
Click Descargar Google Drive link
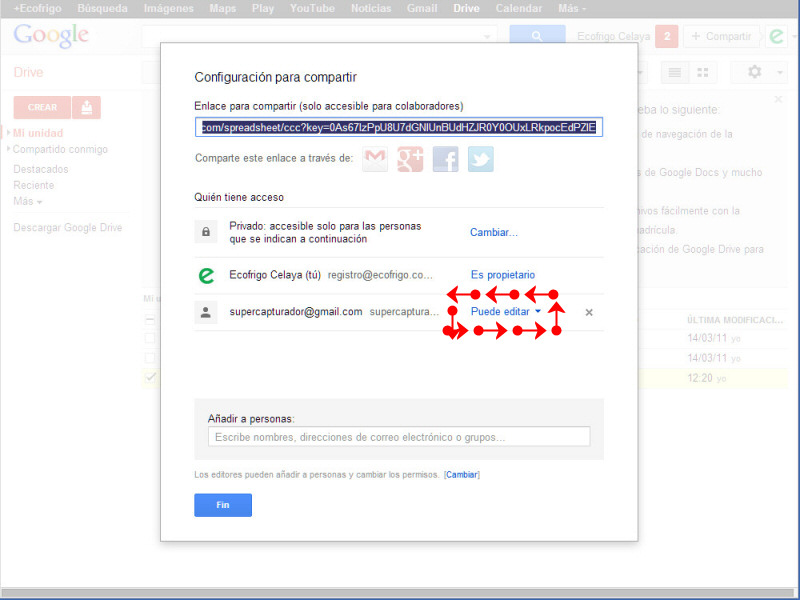(68, 228)
